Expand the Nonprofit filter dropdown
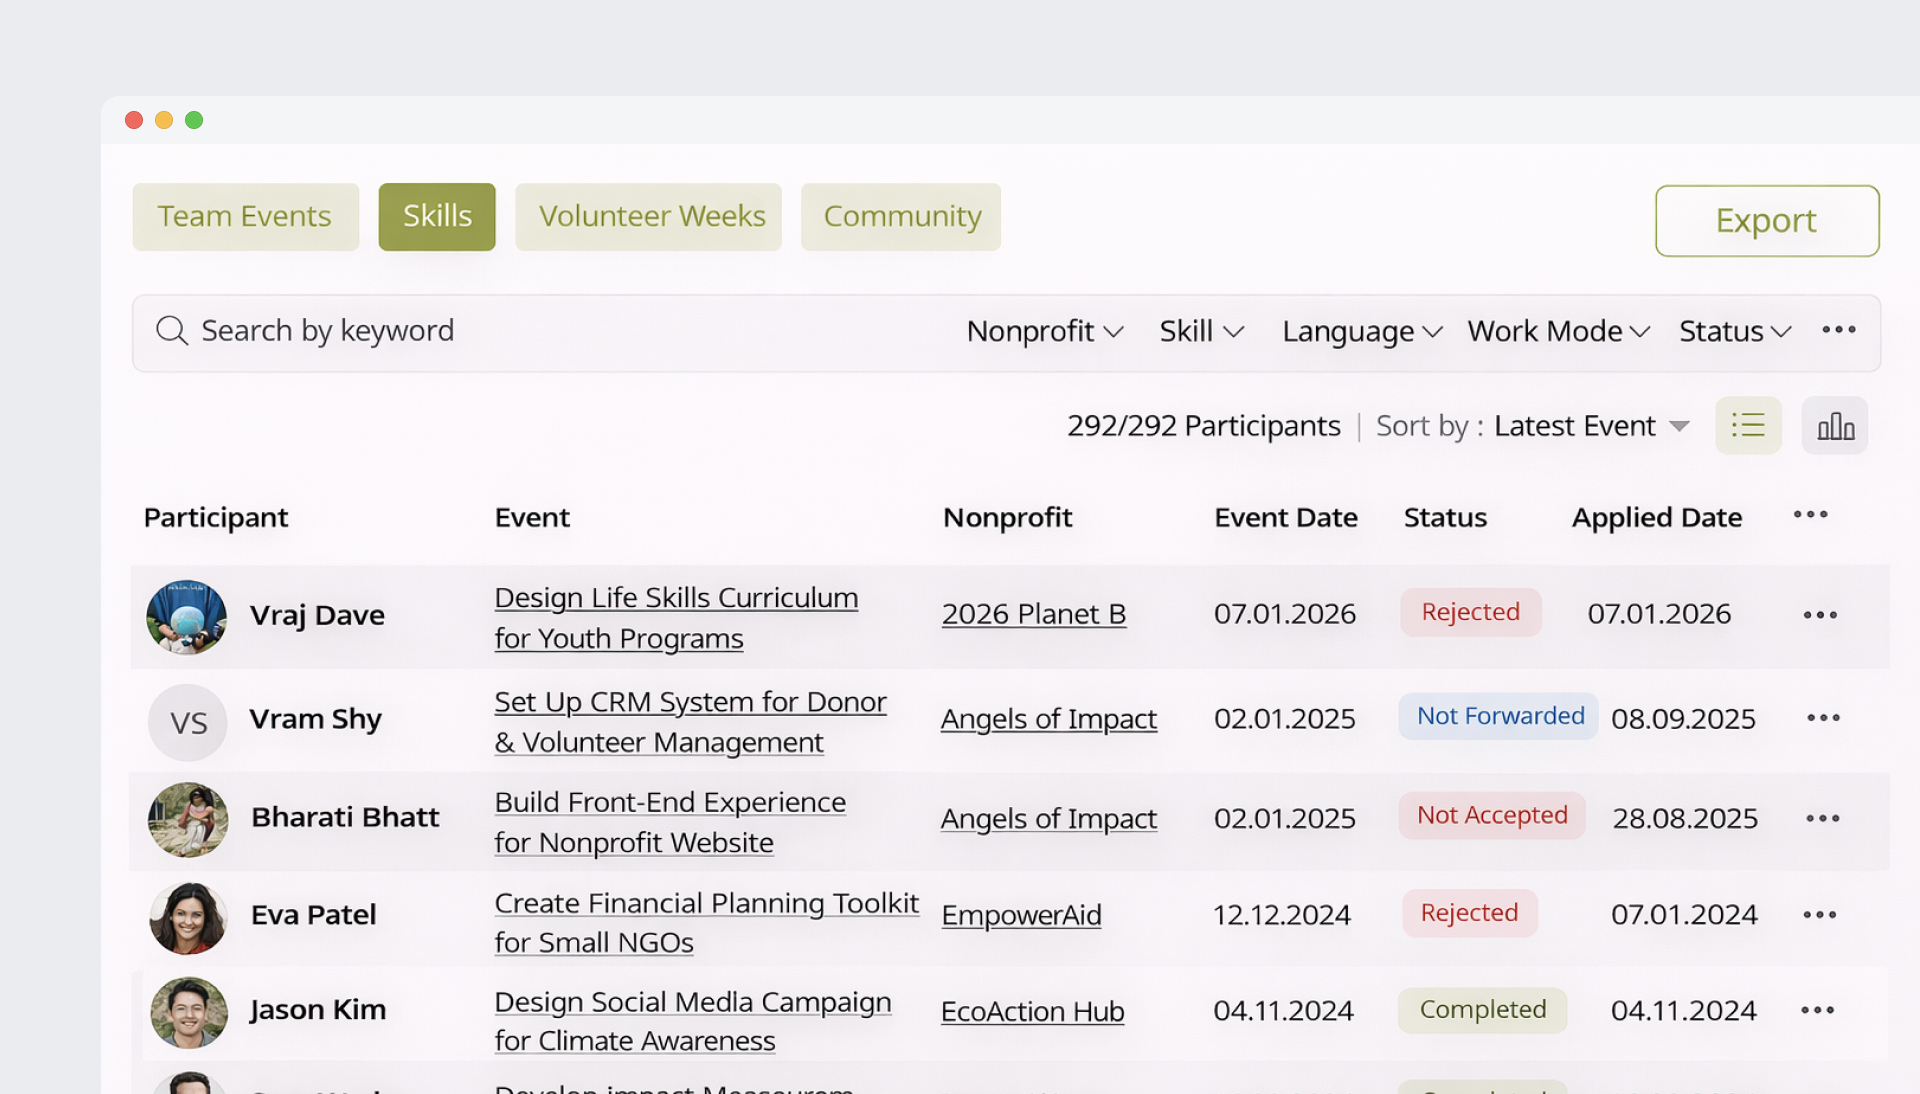Viewport: 1920px width, 1094px height. point(1044,331)
